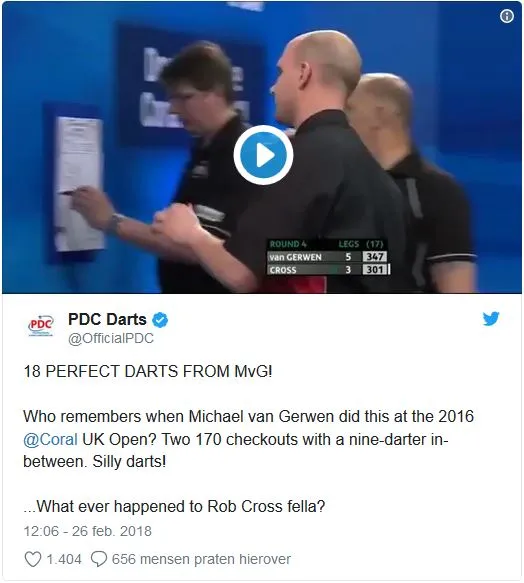Click the speech bubble reply icon

(99, 559)
